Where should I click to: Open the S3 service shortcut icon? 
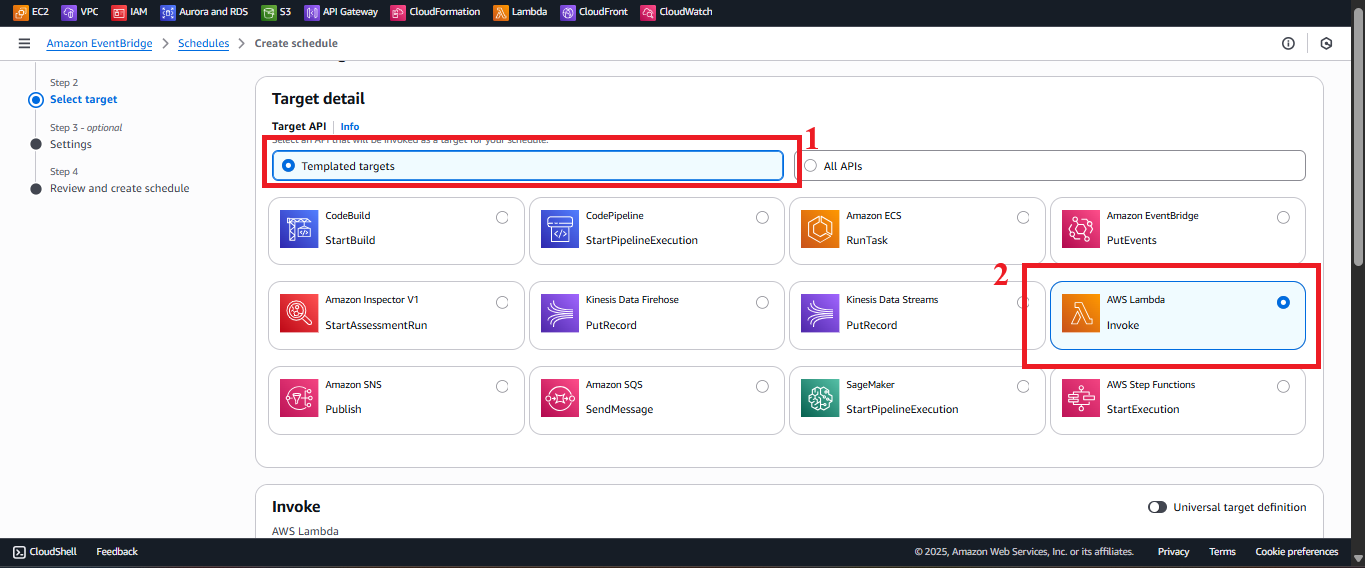click(269, 12)
